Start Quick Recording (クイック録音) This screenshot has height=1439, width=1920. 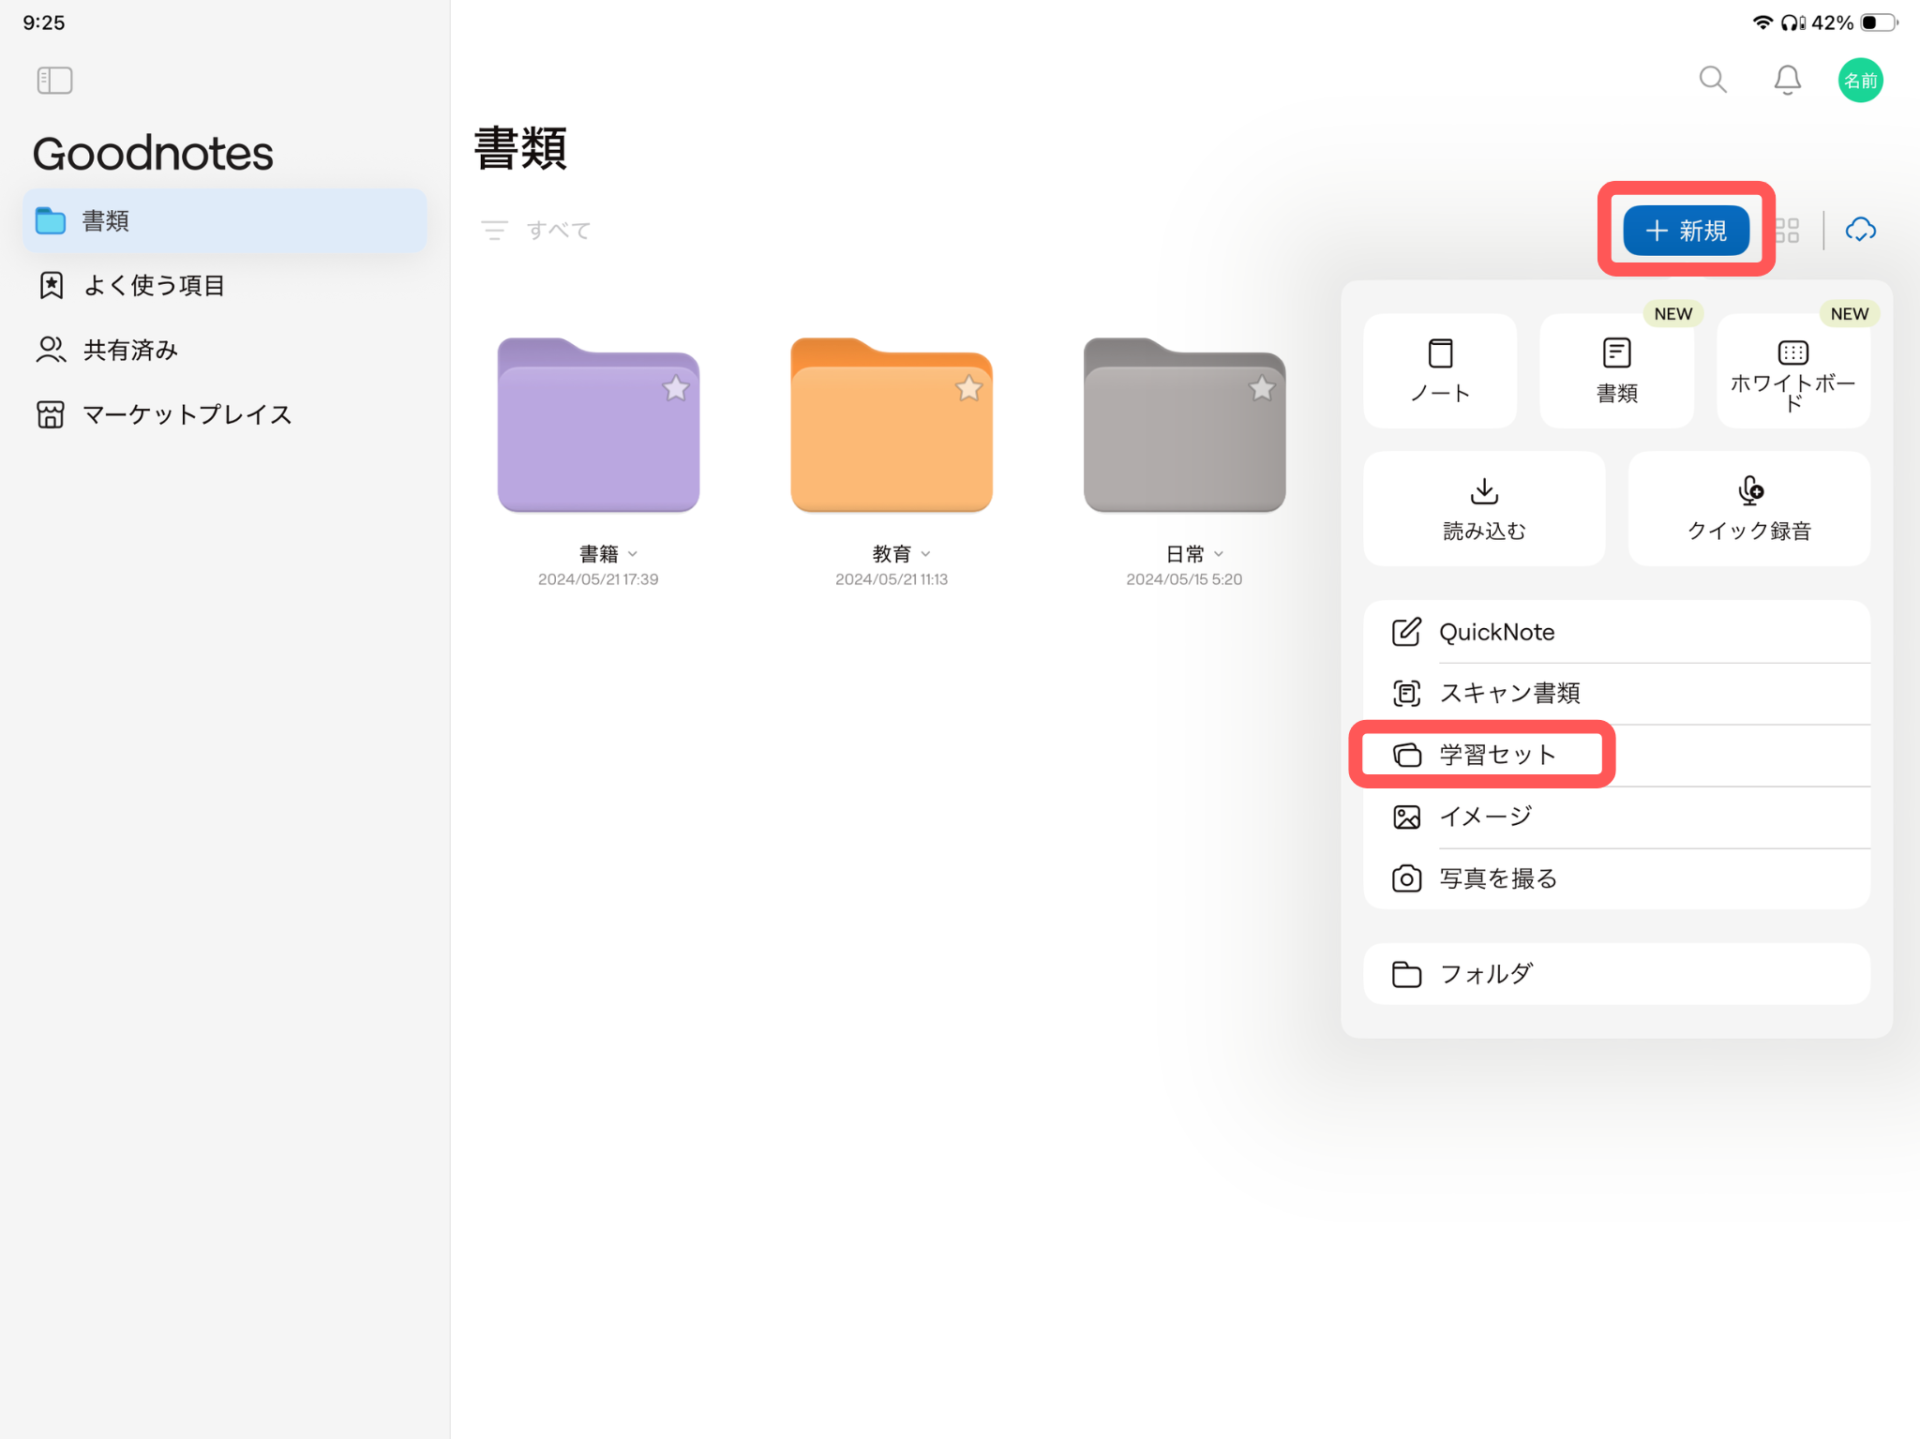point(1749,508)
